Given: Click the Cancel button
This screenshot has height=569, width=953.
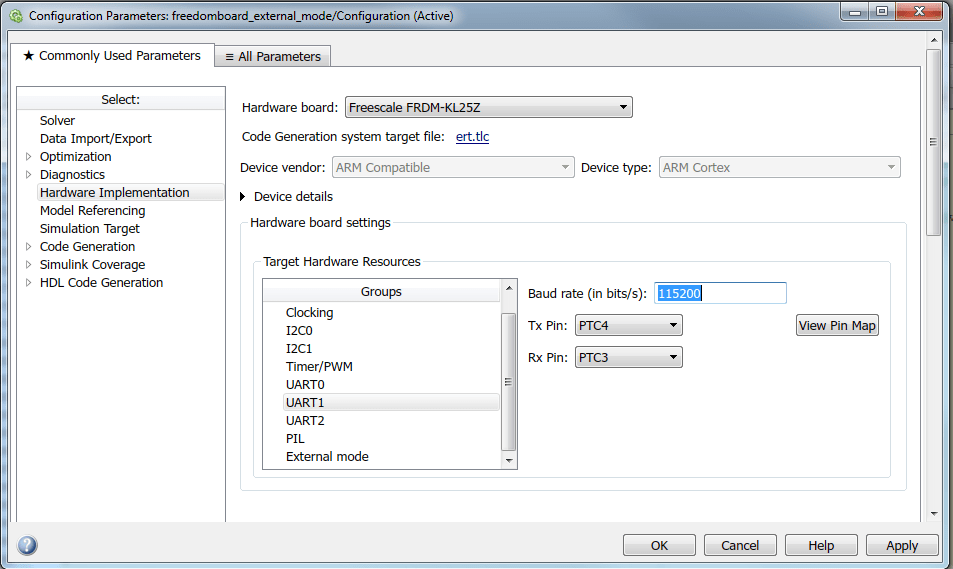Looking at the screenshot, I should [x=740, y=545].
